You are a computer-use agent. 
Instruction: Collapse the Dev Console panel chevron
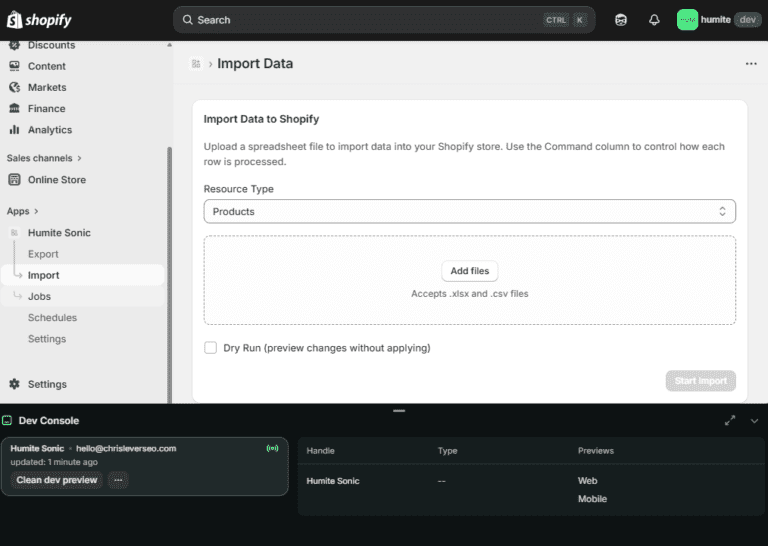(754, 421)
